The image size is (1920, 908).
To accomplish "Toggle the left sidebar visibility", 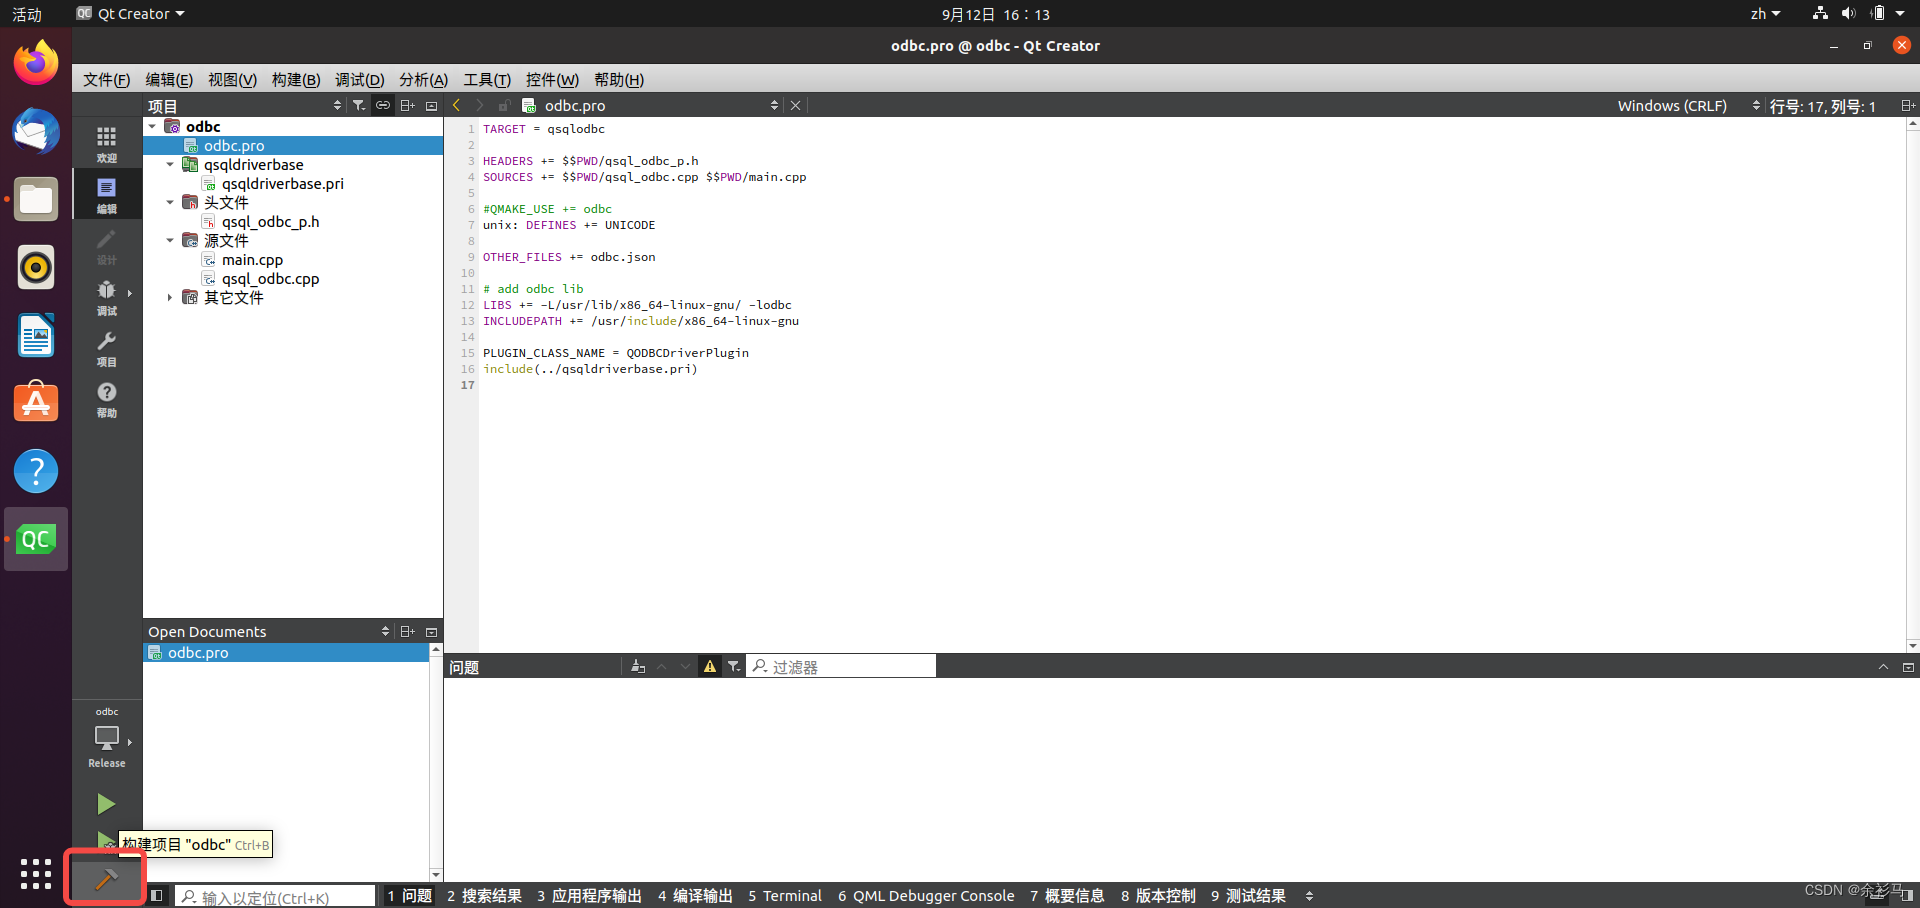I will point(157,895).
